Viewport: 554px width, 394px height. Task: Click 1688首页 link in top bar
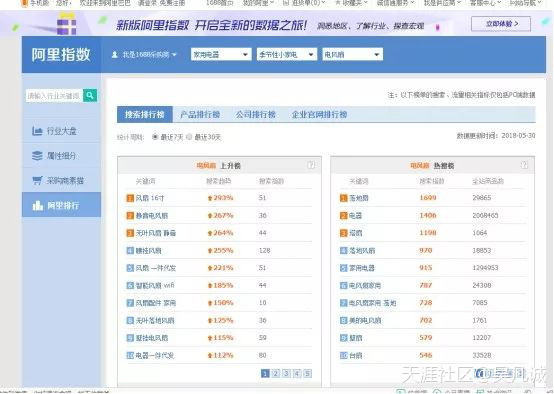(219, 3)
